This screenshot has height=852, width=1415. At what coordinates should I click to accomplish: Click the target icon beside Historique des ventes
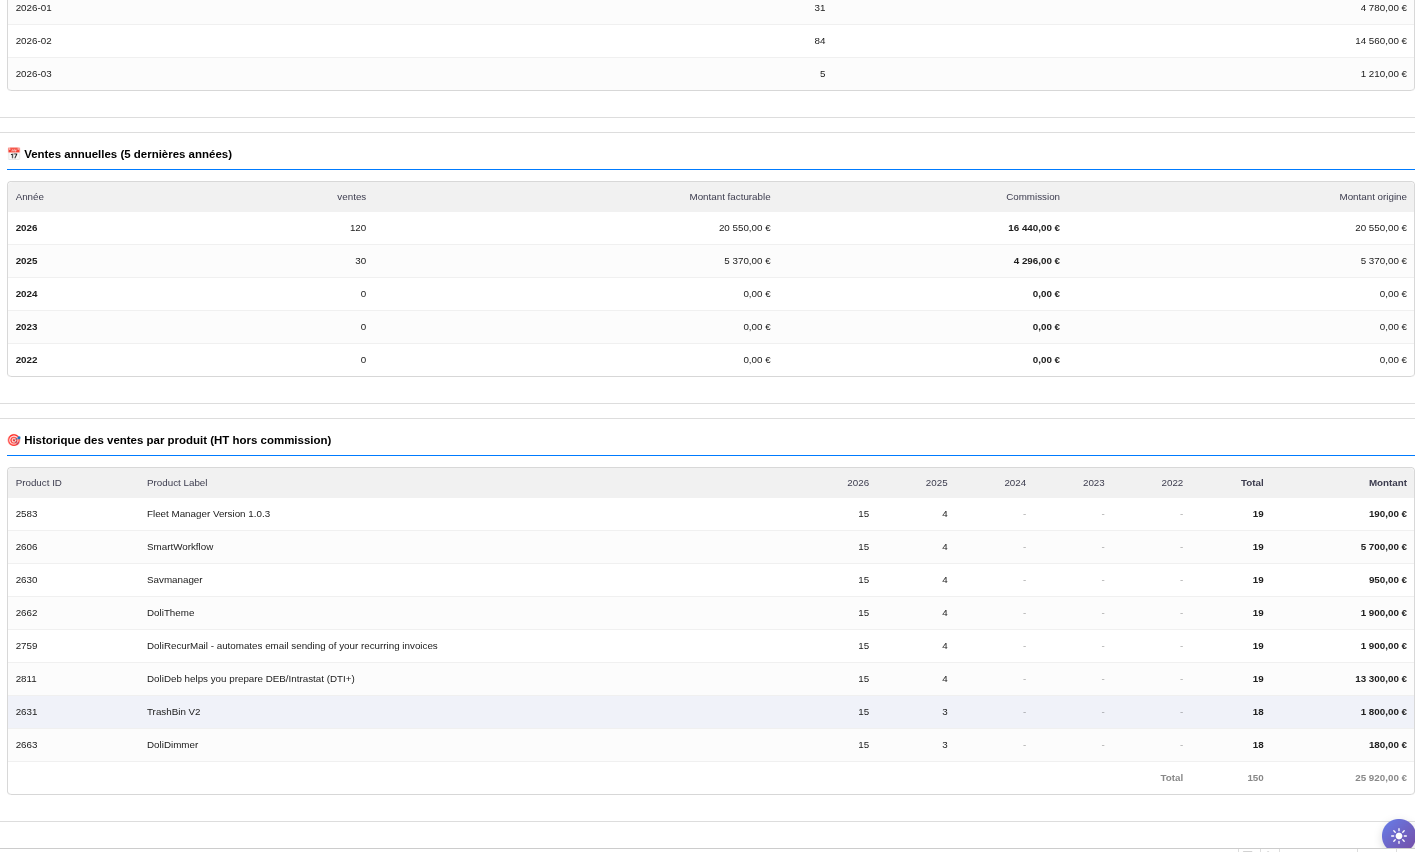point(14,440)
